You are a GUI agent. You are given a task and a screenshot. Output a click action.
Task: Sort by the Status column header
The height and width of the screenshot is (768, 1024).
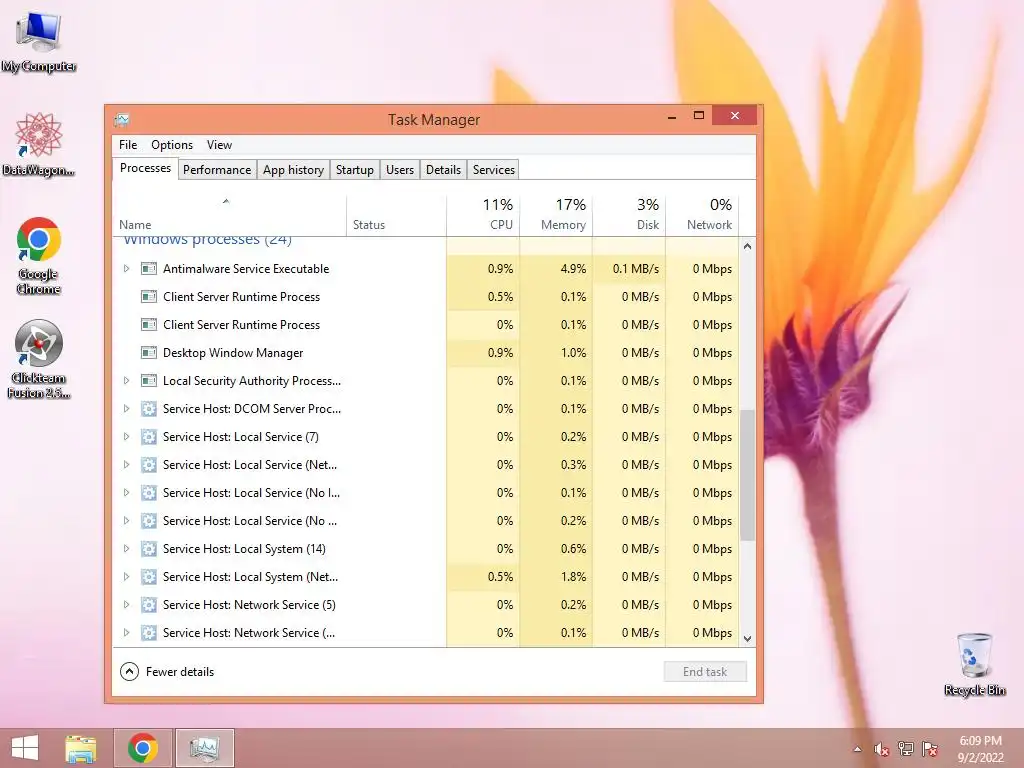[x=396, y=216]
